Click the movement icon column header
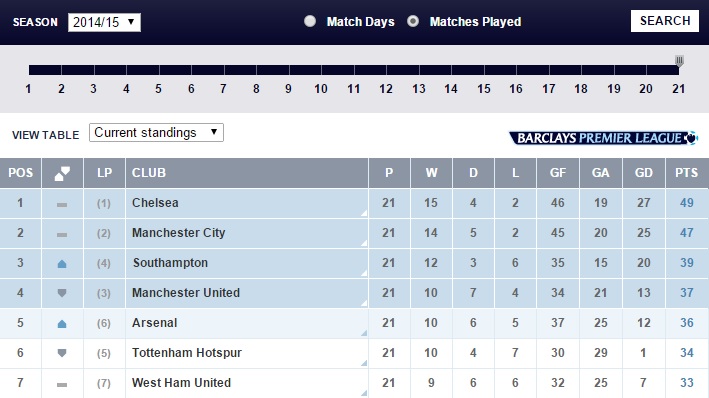 (62, 173)
